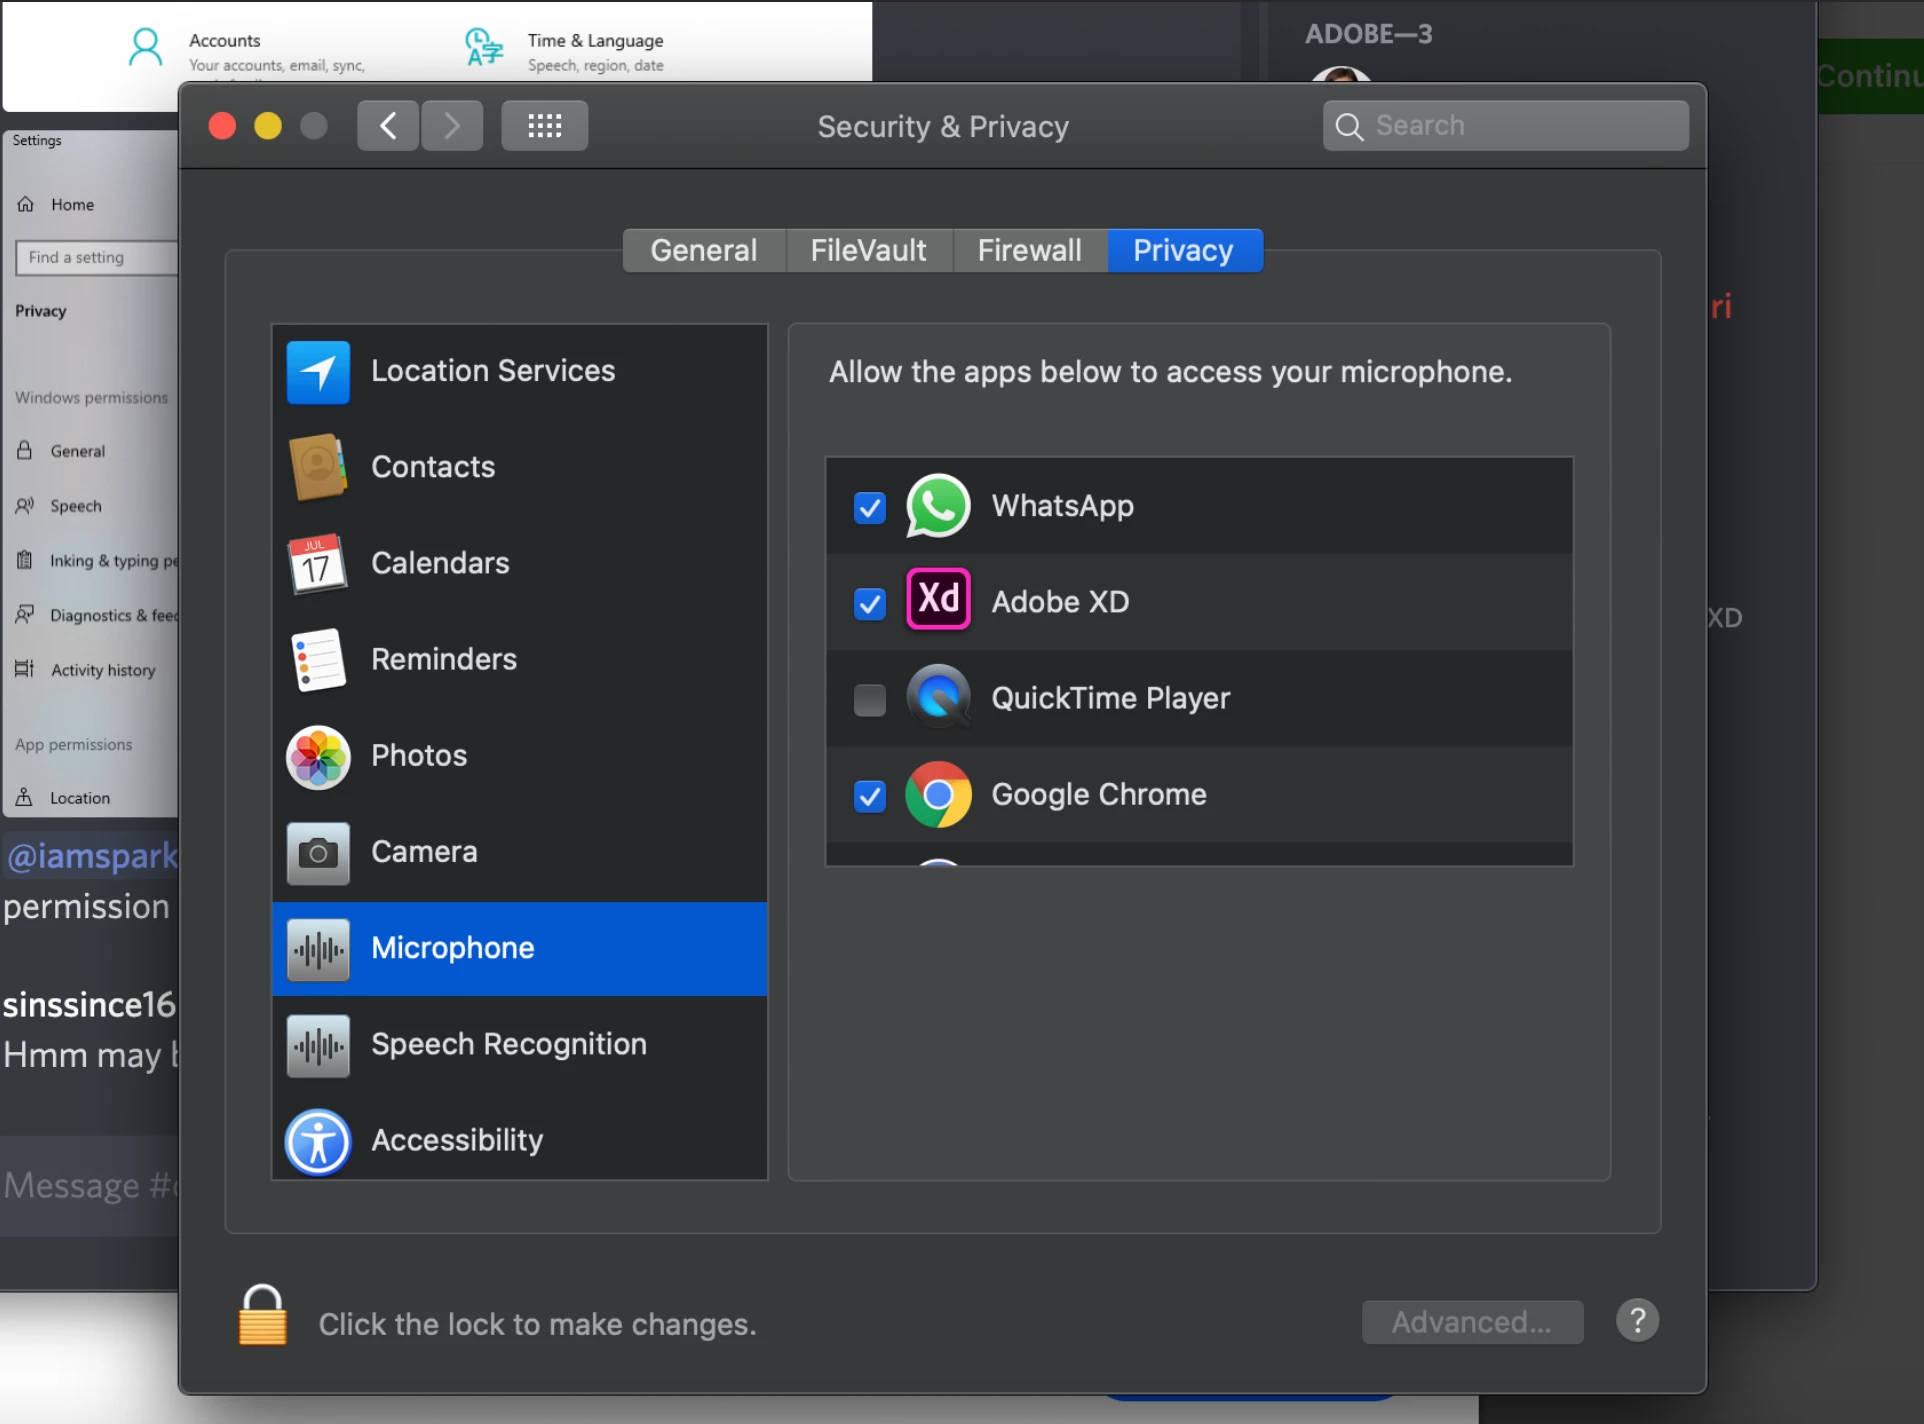1924x1424 pixels.
Task: Enable QuickTime Player microphone access
Action: click(x=869, y=699)
